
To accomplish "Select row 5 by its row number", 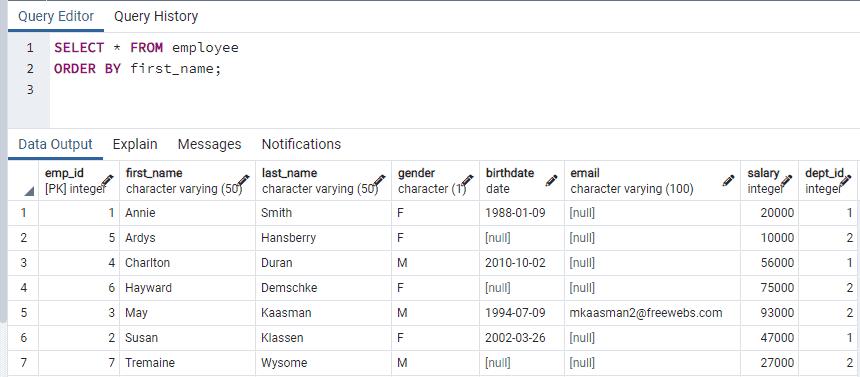I will (x=23, y=313).
